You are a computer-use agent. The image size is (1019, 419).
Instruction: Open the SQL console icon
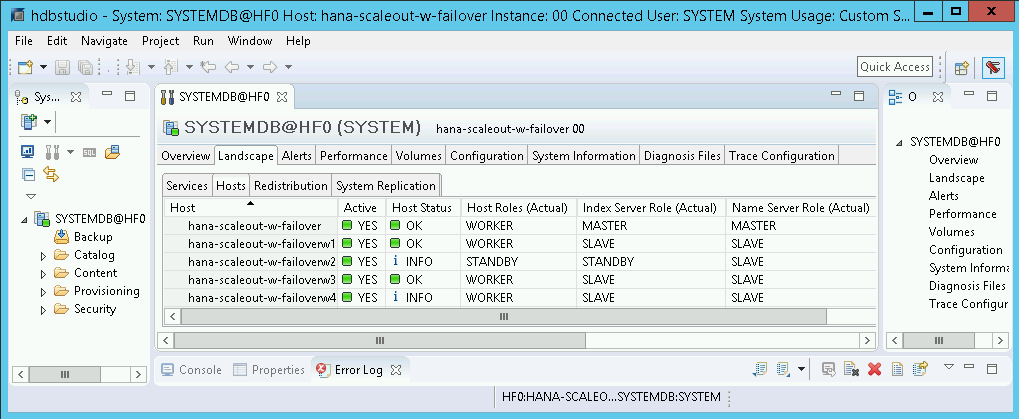(x=89, y=152)
